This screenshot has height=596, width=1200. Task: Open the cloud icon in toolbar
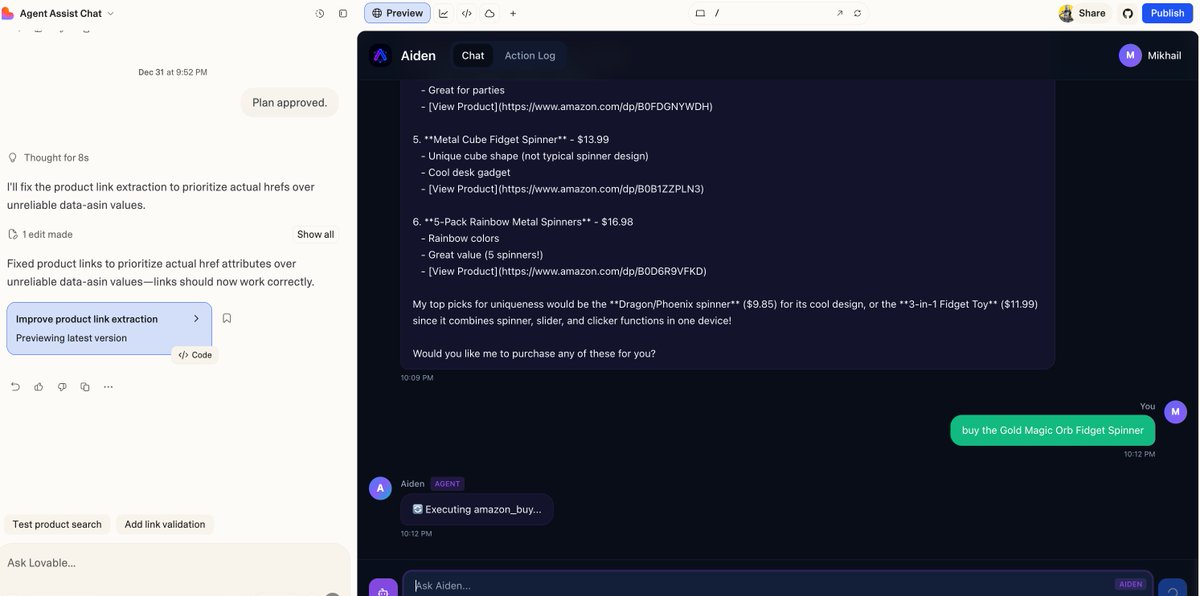click(489, 13)
